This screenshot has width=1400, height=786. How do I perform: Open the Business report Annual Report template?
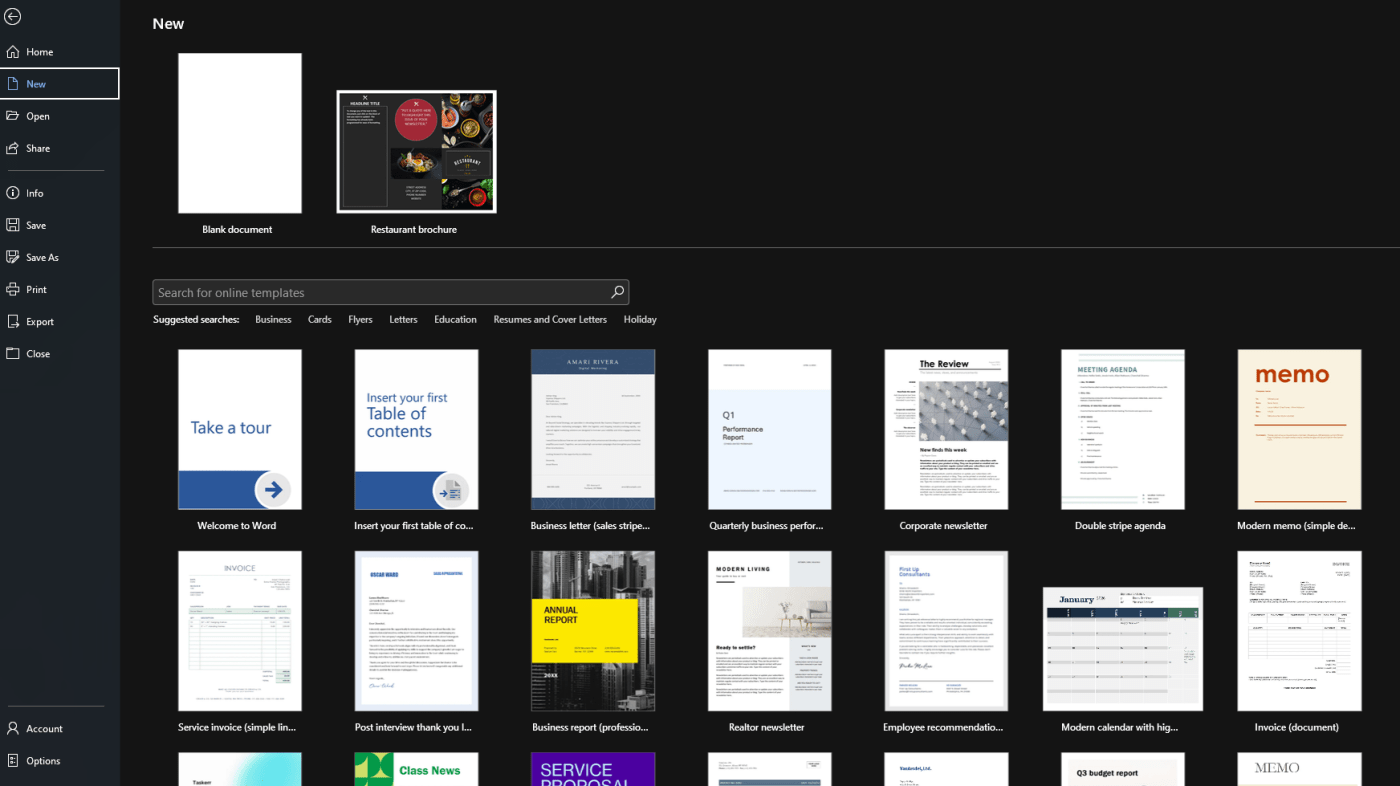click(593, 631)
